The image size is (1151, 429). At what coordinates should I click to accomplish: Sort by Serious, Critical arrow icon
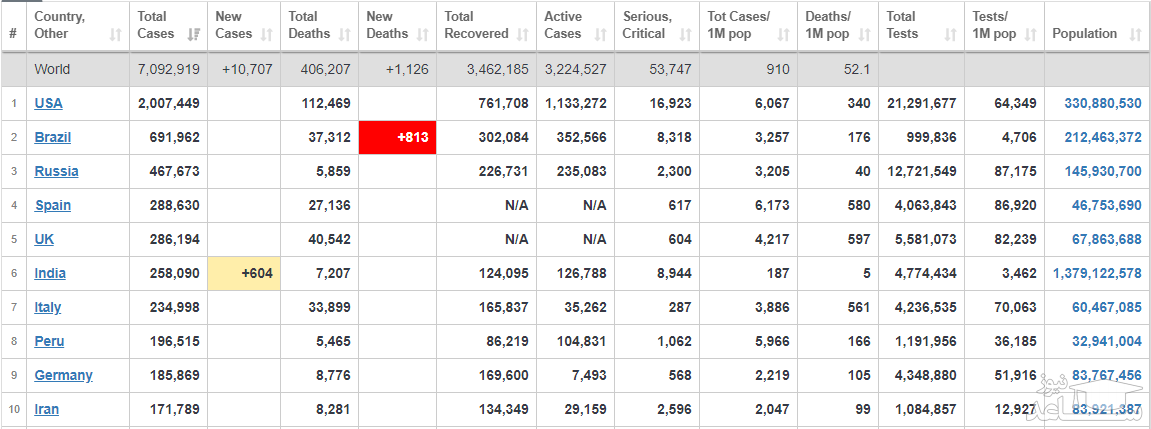[685, 34]
